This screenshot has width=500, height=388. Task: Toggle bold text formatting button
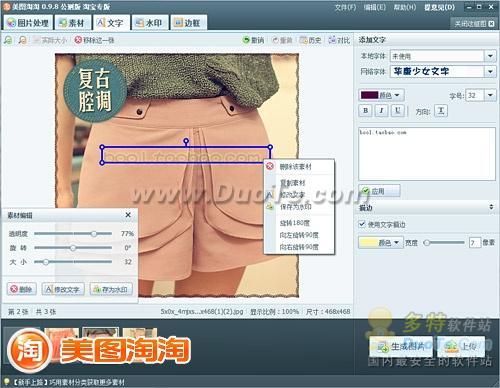366,111
